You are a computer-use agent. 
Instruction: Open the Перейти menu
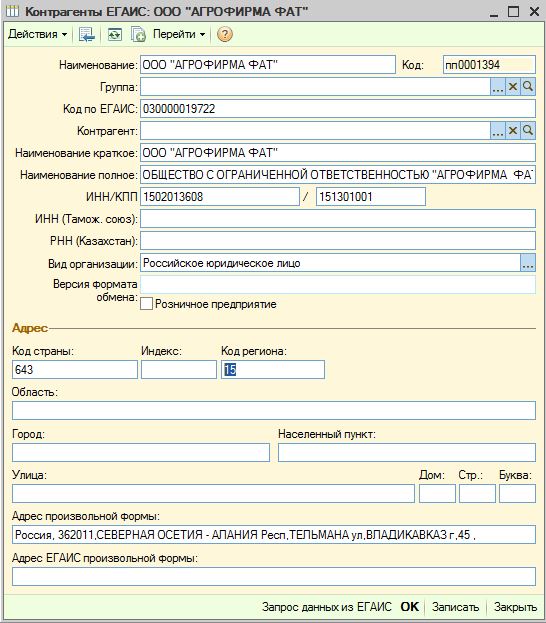[x=179, y=35]
